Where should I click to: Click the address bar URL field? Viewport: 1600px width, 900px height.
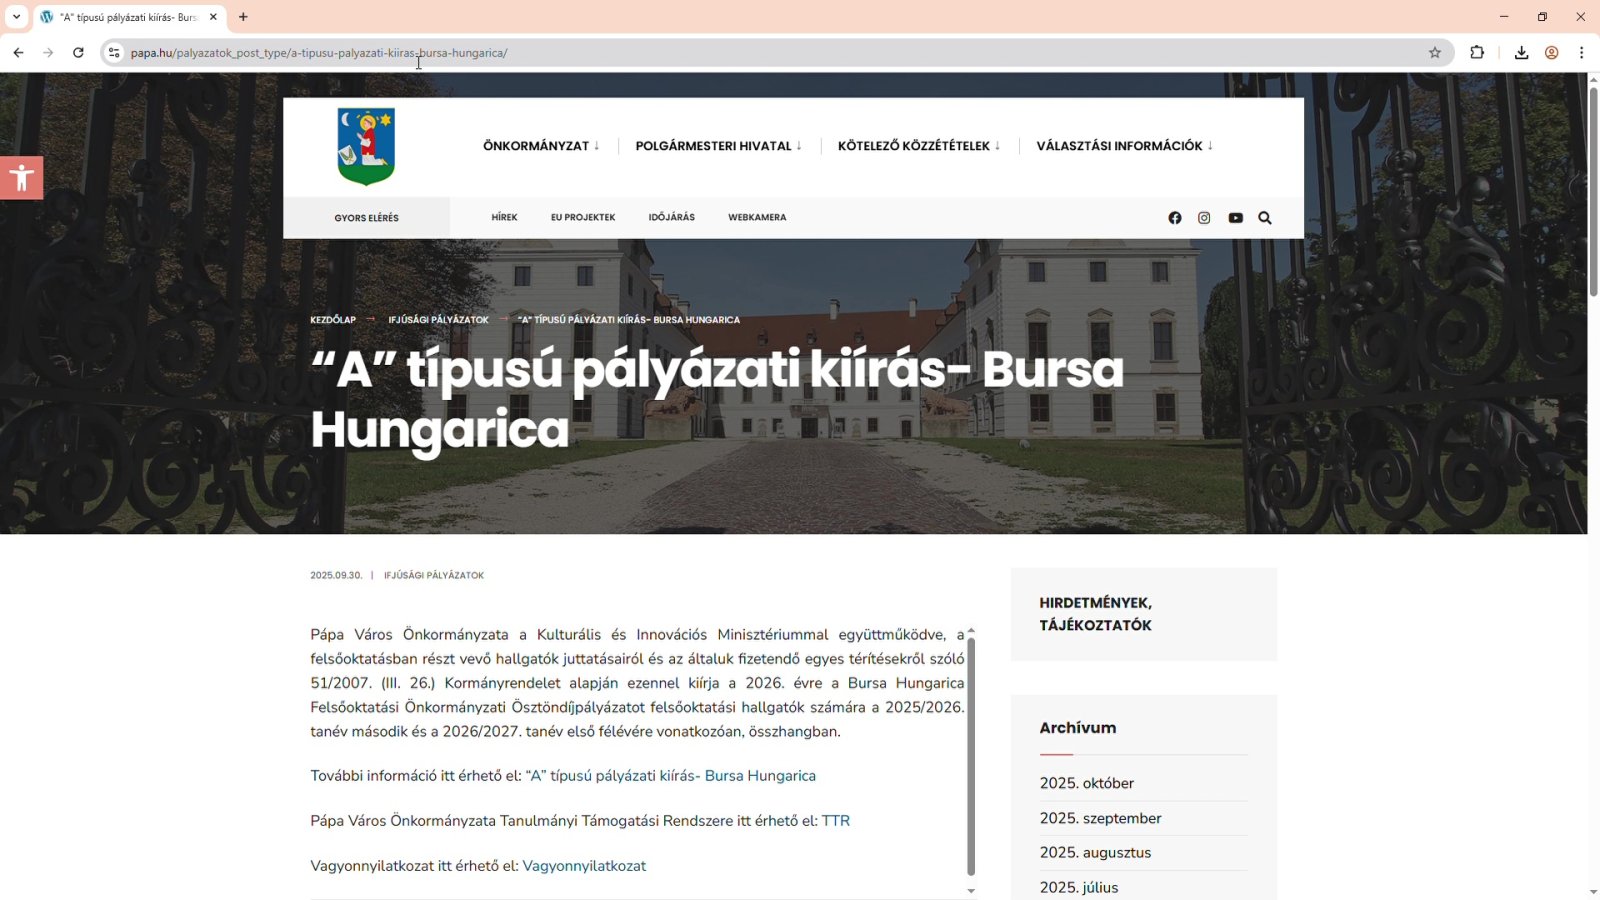click(x=700, y=53)
